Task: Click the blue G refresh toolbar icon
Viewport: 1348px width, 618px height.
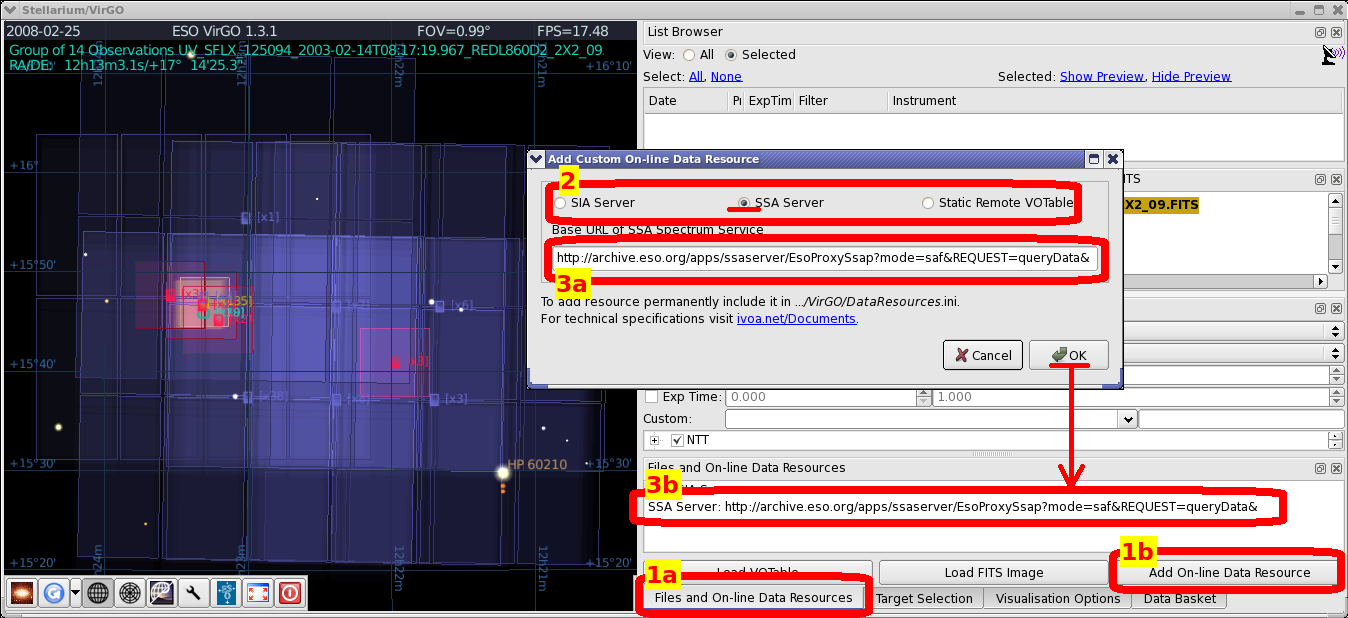Action: 55,593
